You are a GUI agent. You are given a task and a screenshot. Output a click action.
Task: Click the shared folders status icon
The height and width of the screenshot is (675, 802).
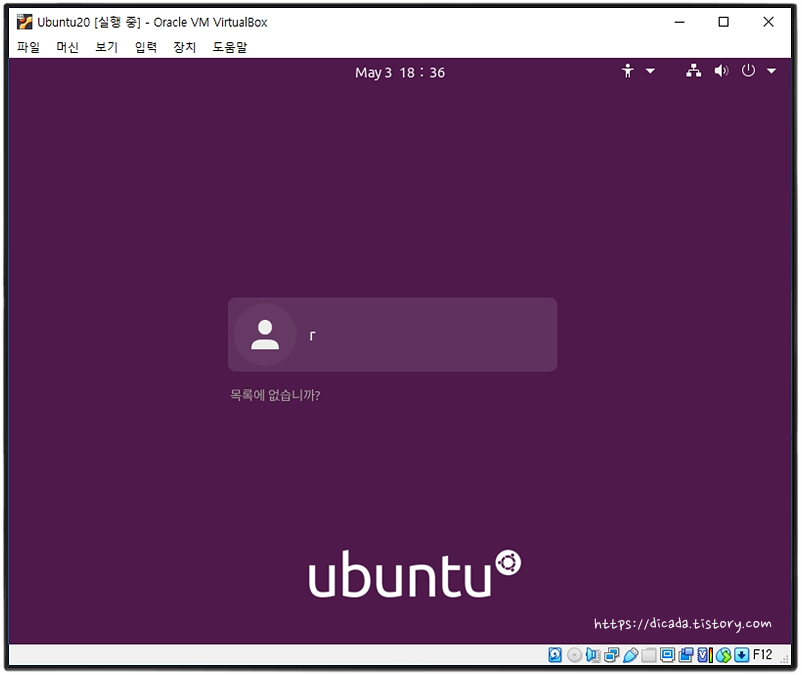point(649,655)
